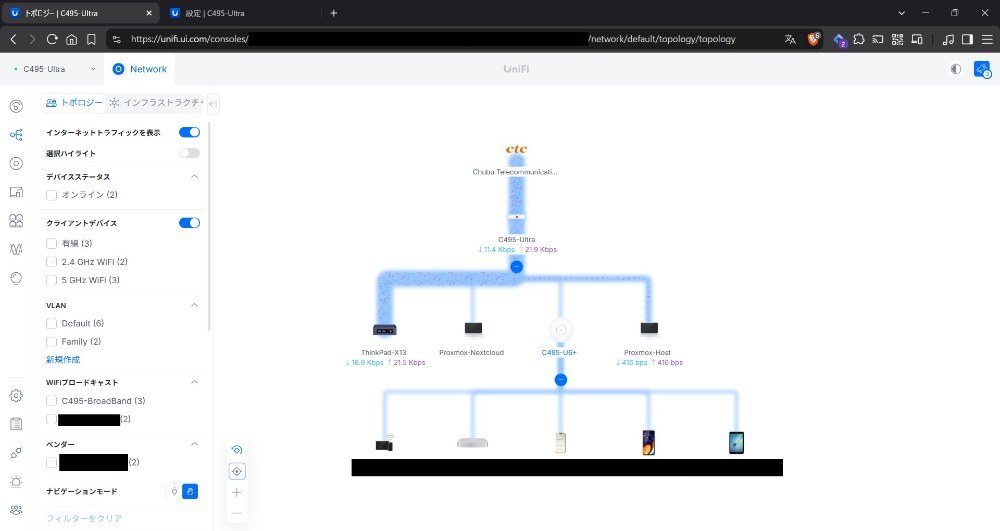Collapse the WiFiブロードキャスト section
Image resolution: width=1000 pixels, height=531 pixels.
tap(195, 382)
